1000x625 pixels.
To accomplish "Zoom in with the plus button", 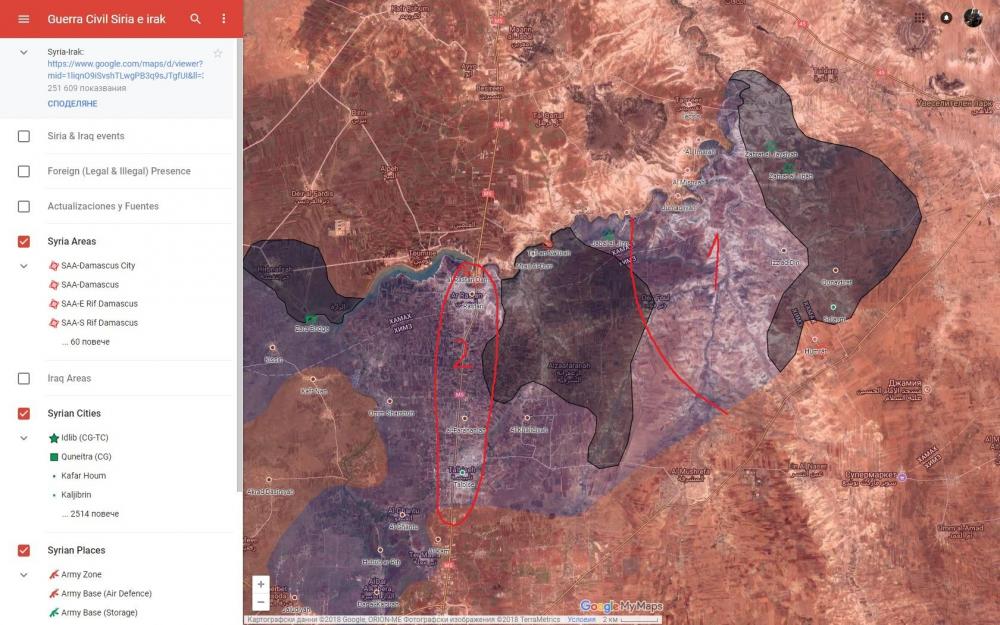I will pos(261,584).
